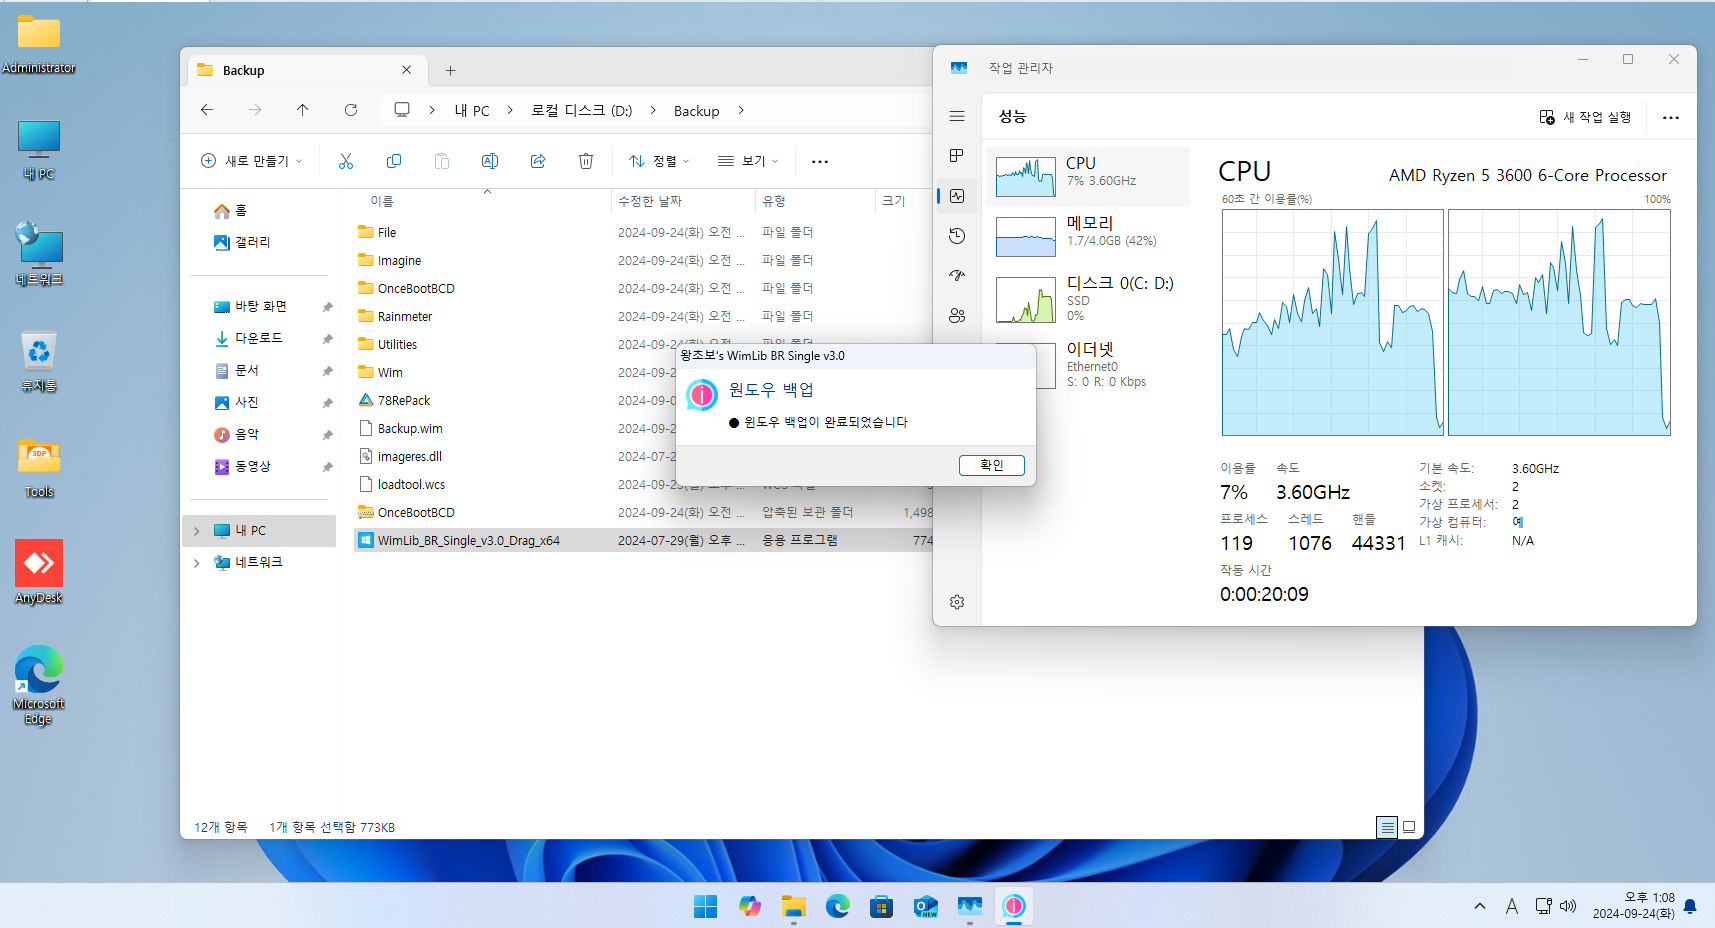Open the volume control in system tray

(1568, 906)
